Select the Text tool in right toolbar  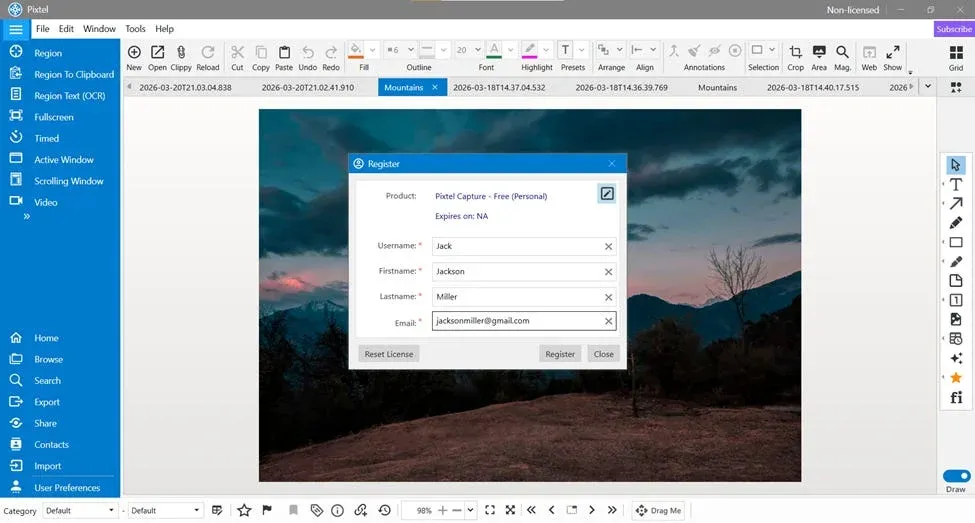[x=956, y=184]
